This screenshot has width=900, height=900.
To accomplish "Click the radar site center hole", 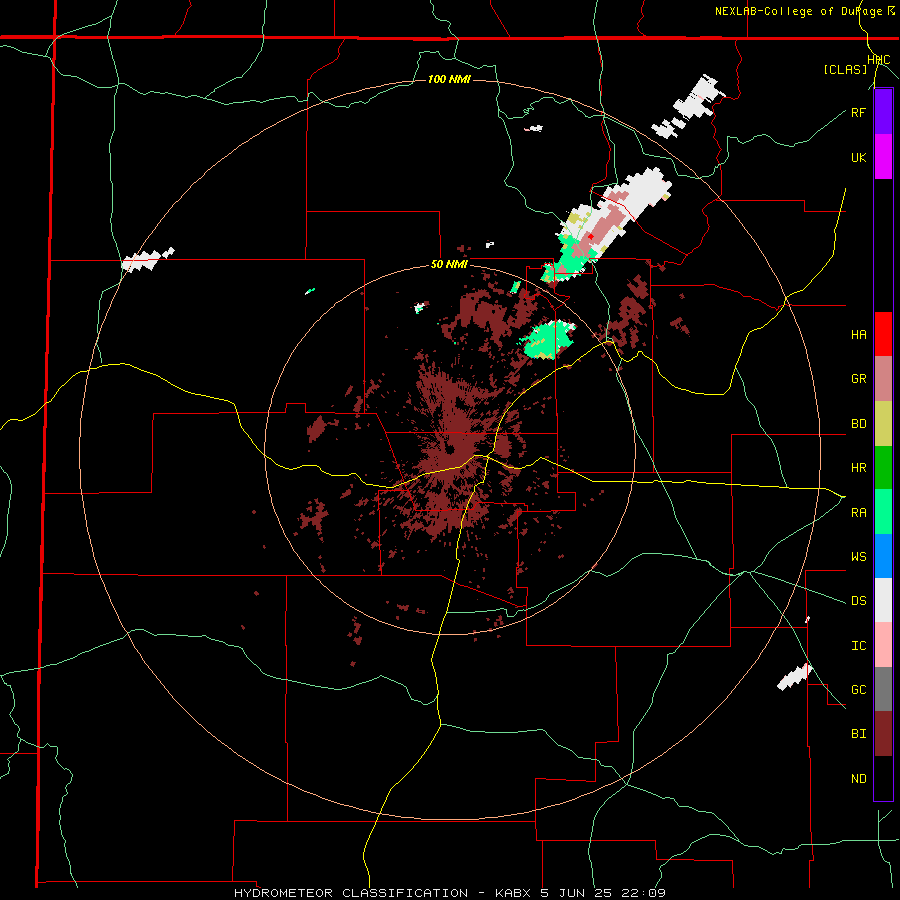I will coord(451,448).
